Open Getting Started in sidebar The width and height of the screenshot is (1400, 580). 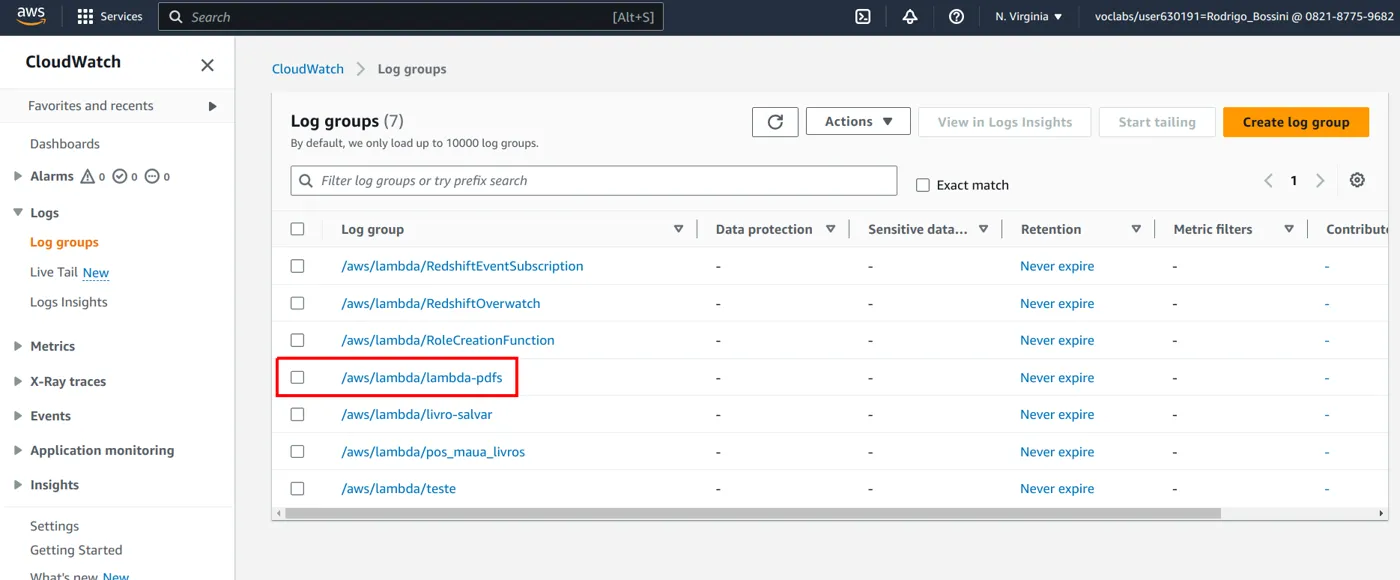(76, 550)
